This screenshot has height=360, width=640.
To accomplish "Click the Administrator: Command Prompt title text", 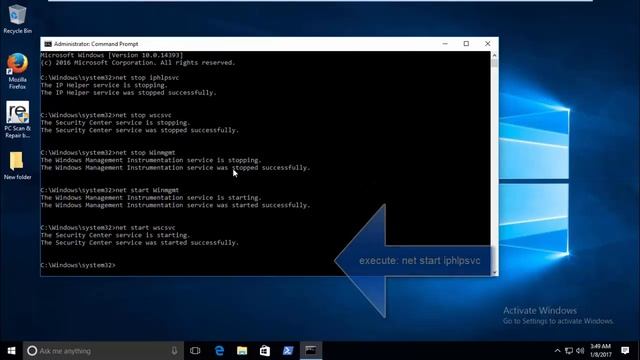I will coord(96,44).
